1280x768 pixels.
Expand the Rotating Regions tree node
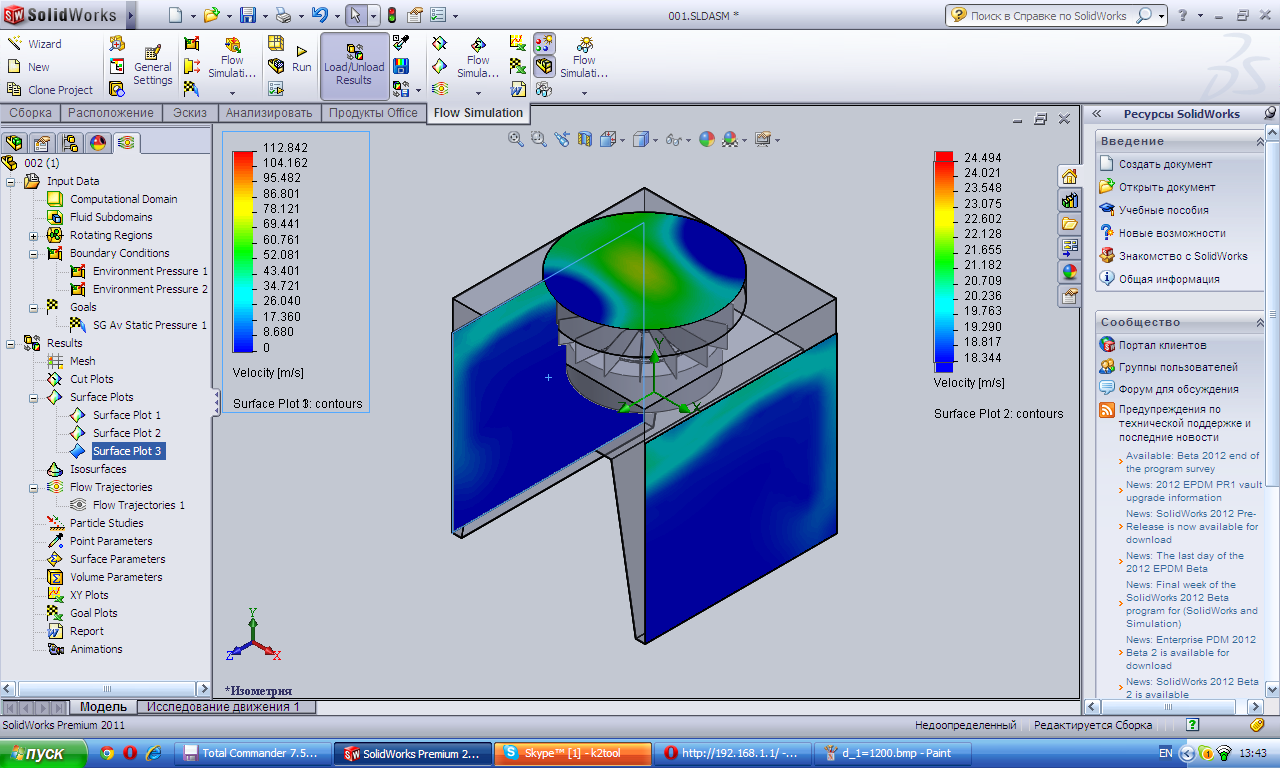(x=34, y=236)
